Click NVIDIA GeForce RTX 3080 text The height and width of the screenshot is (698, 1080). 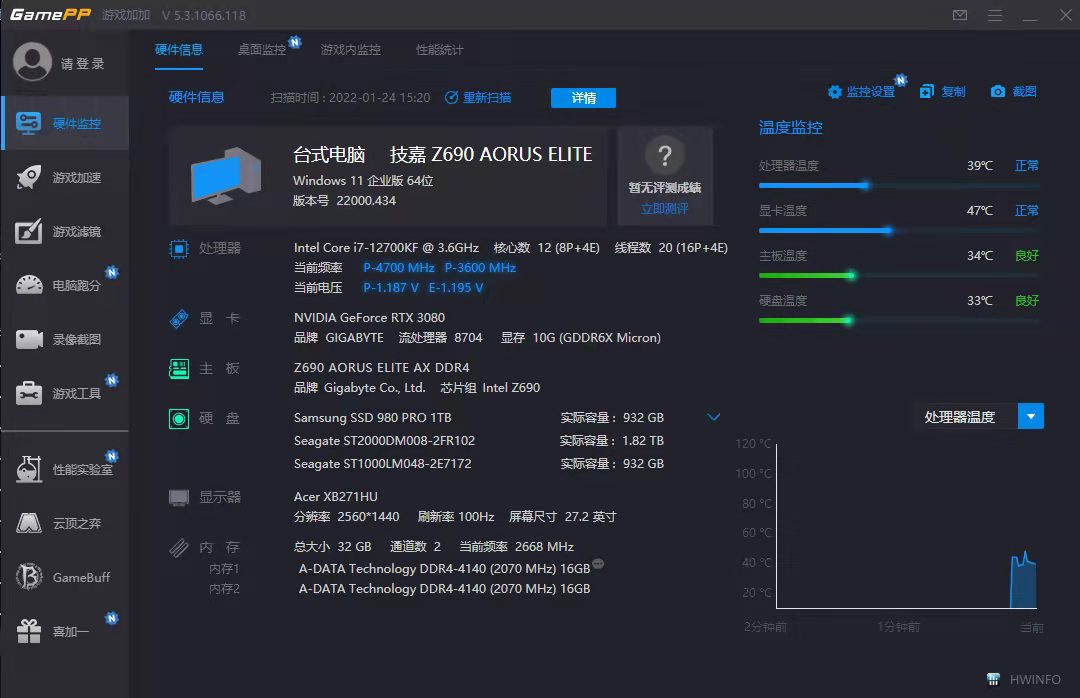pyautogui.click(x=369, y=318)
